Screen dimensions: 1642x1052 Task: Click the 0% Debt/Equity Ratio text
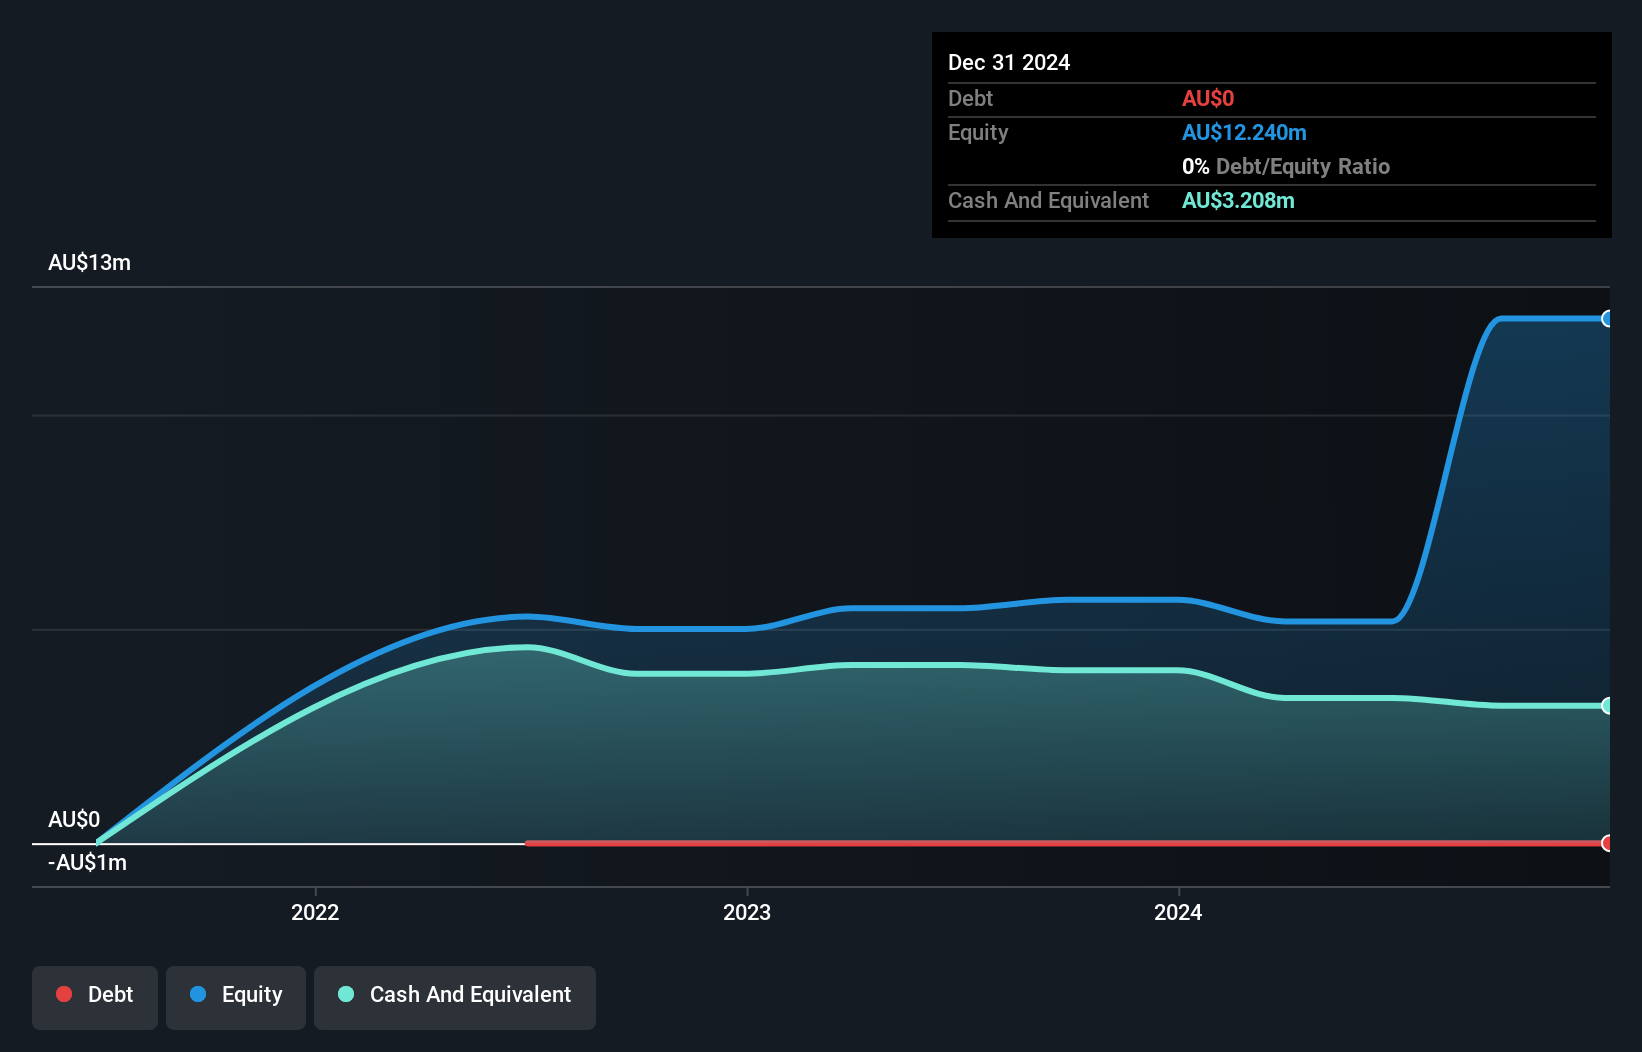point(1286,166)
